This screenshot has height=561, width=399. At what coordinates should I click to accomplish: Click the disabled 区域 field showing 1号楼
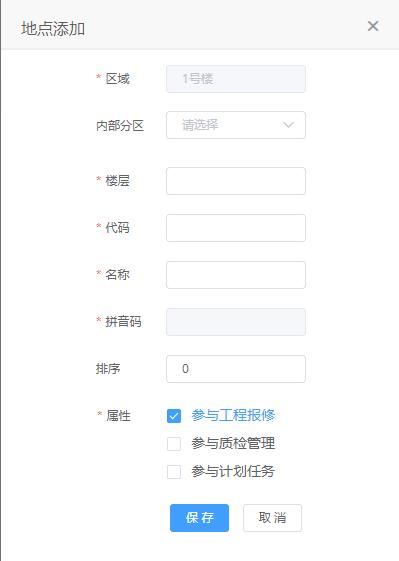(x=236, y=79)
